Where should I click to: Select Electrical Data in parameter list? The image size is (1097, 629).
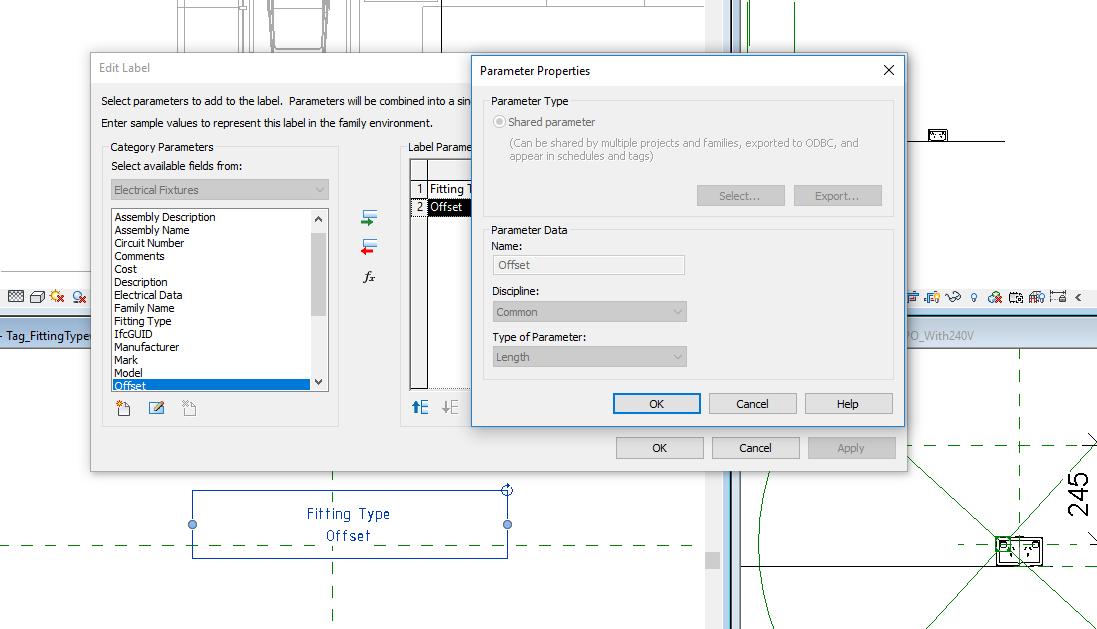click(x=211, y=295)
